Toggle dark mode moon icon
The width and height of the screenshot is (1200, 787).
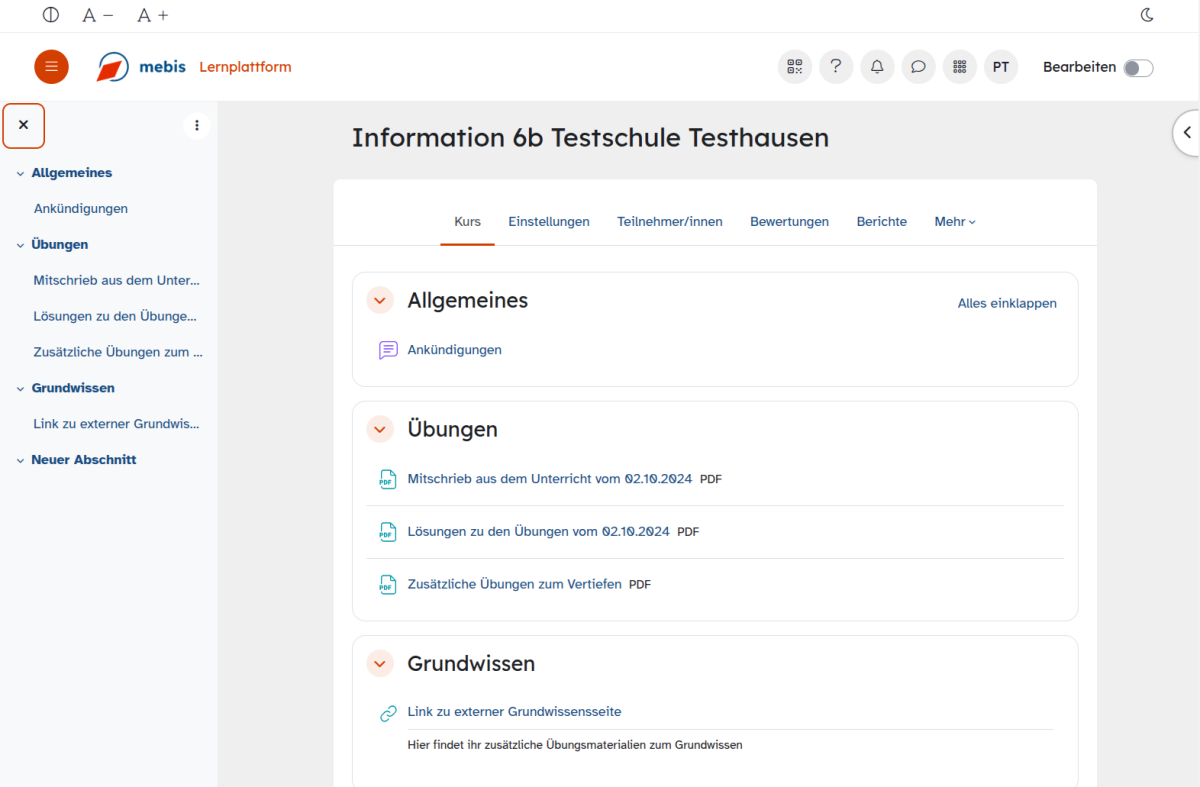tap(1147, 15)
